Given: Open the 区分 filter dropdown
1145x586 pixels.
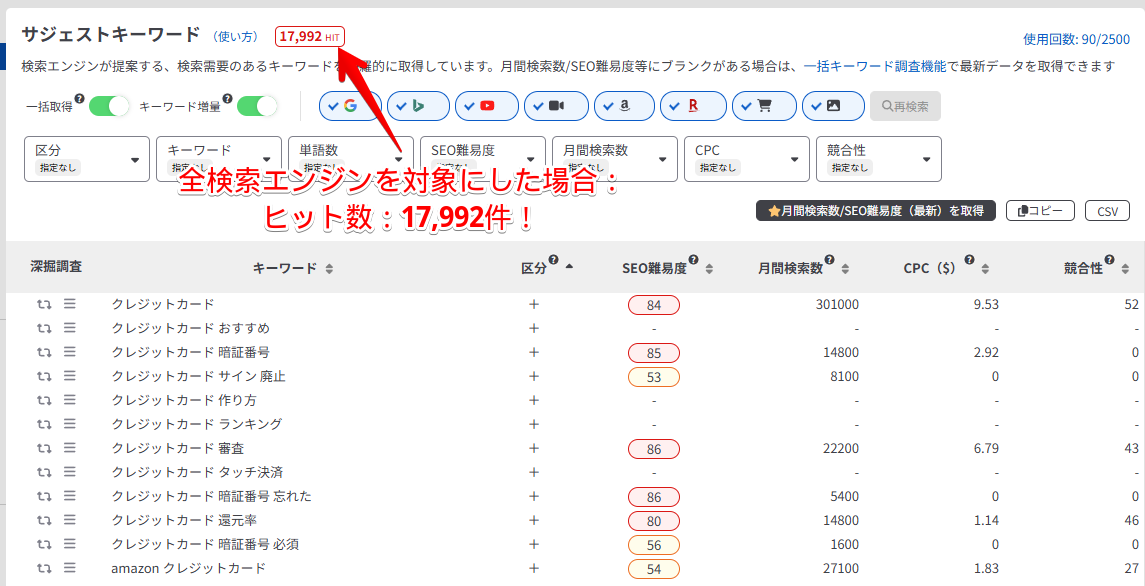Looking at the screenshot, I should click(86, 159).
